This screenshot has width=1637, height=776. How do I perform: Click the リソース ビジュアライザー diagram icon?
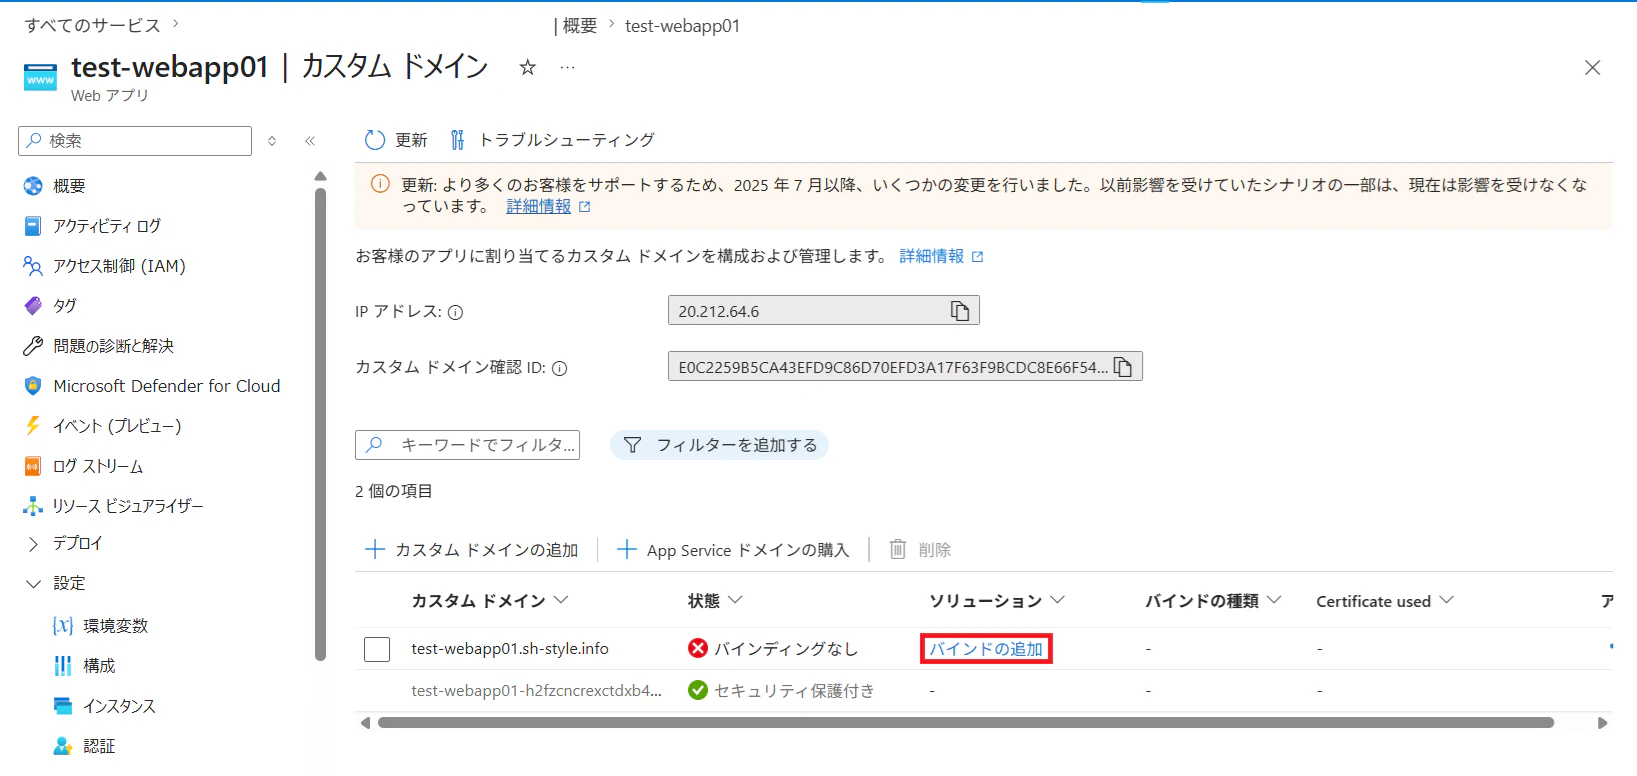pos(33,506)
